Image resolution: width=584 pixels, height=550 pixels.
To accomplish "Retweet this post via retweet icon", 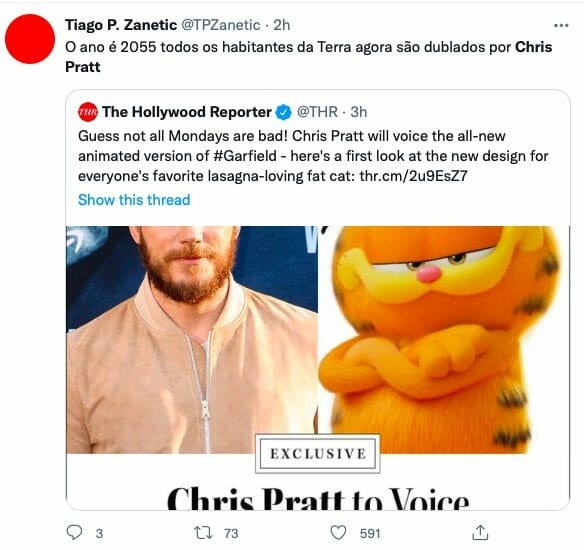I will (203, 533).
